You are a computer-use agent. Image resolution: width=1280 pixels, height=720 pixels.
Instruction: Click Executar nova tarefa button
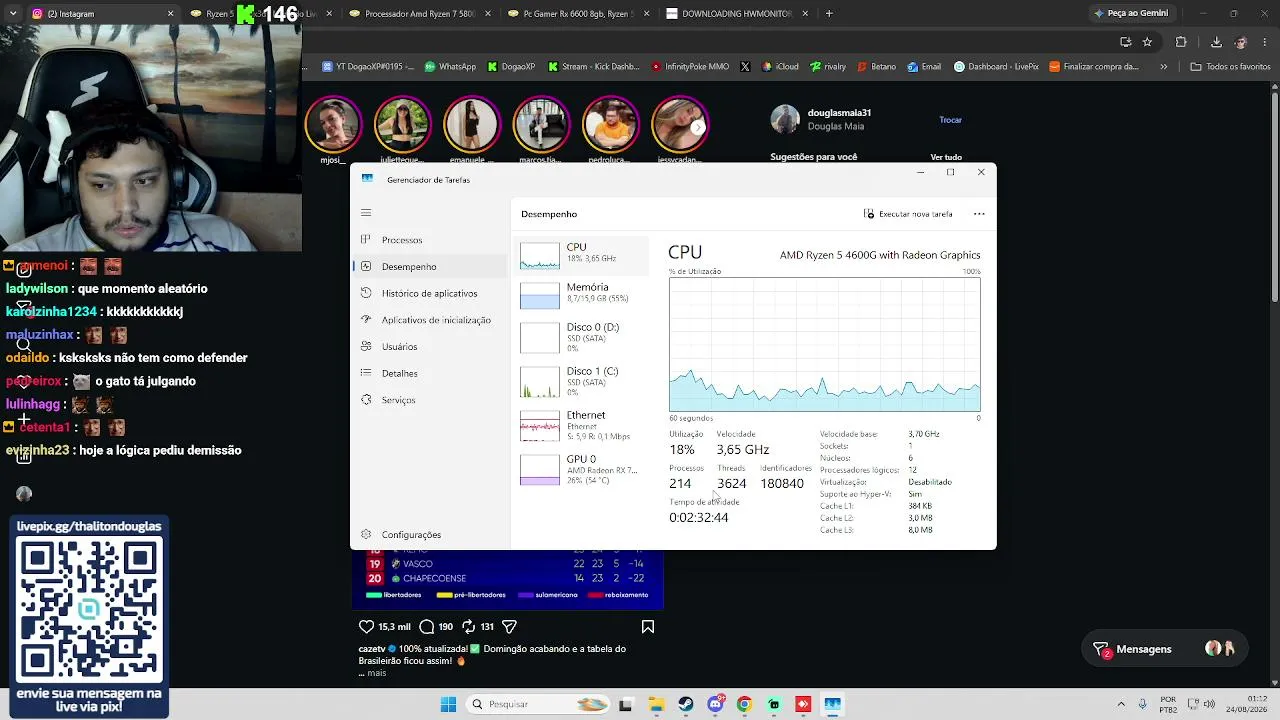908,214
